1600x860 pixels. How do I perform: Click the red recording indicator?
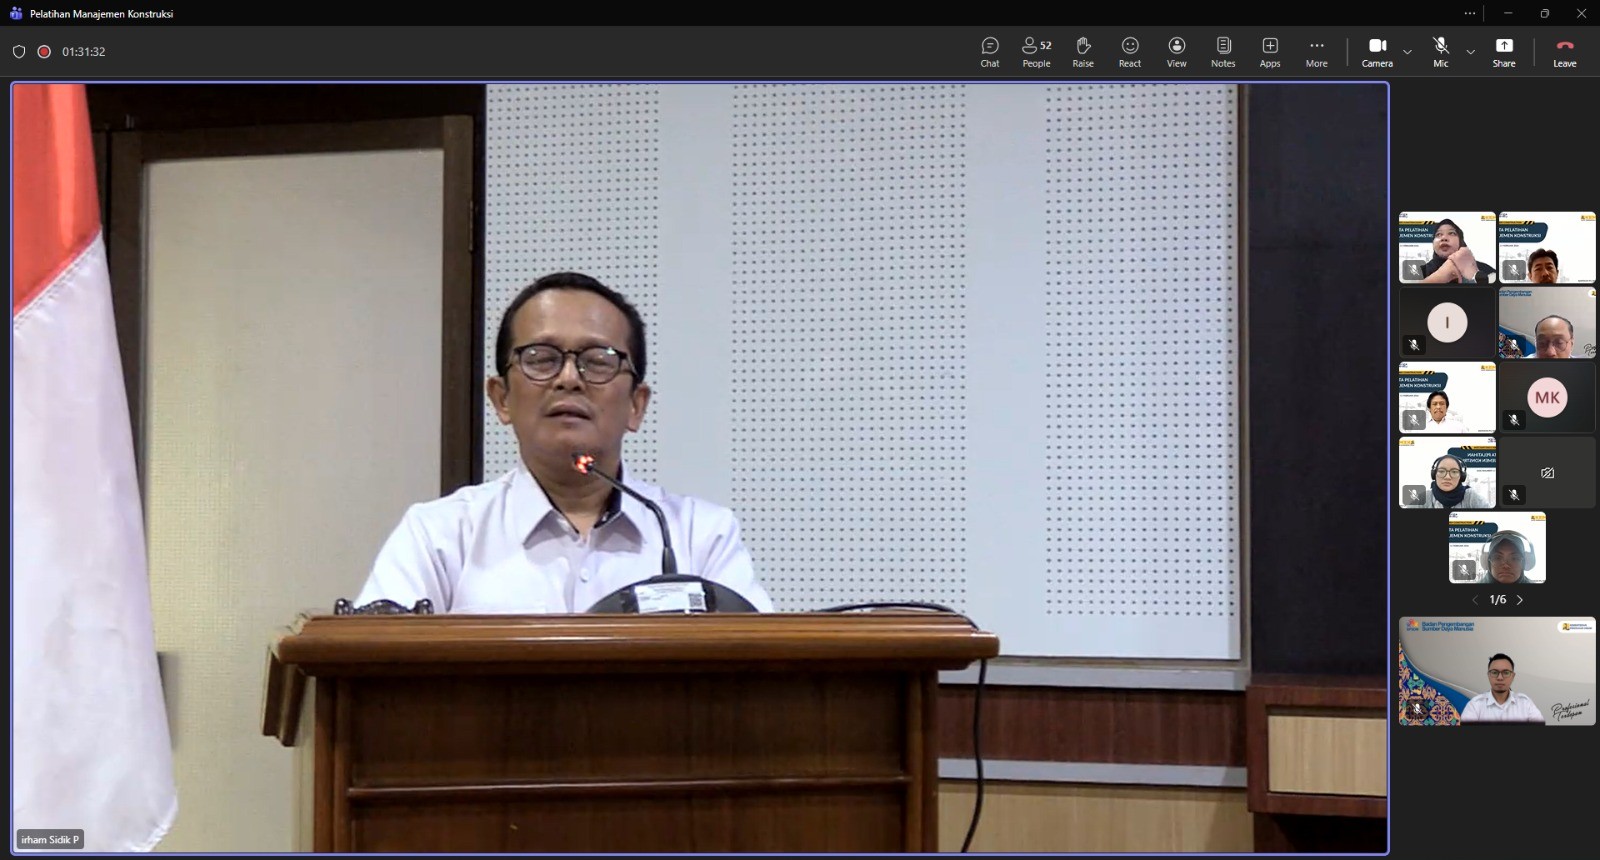(x=44, y=52)
